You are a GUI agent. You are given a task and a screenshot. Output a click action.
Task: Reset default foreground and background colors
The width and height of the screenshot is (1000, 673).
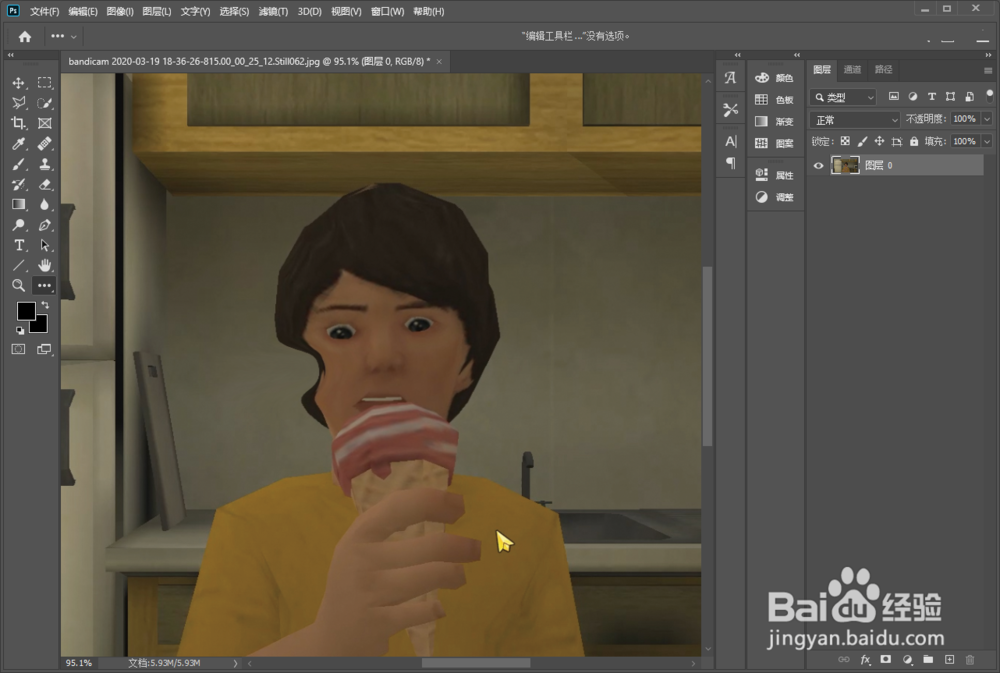click(x=20, y=330)
